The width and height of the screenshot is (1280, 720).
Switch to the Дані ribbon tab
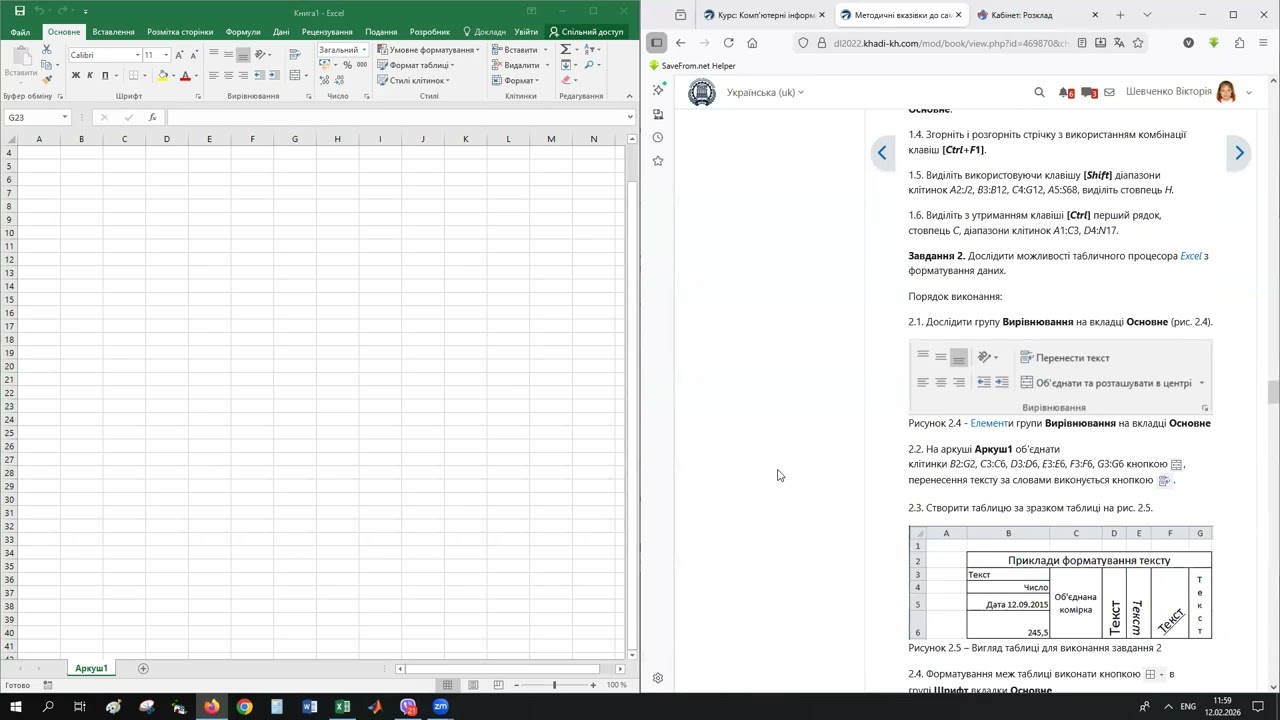point(281,32)
